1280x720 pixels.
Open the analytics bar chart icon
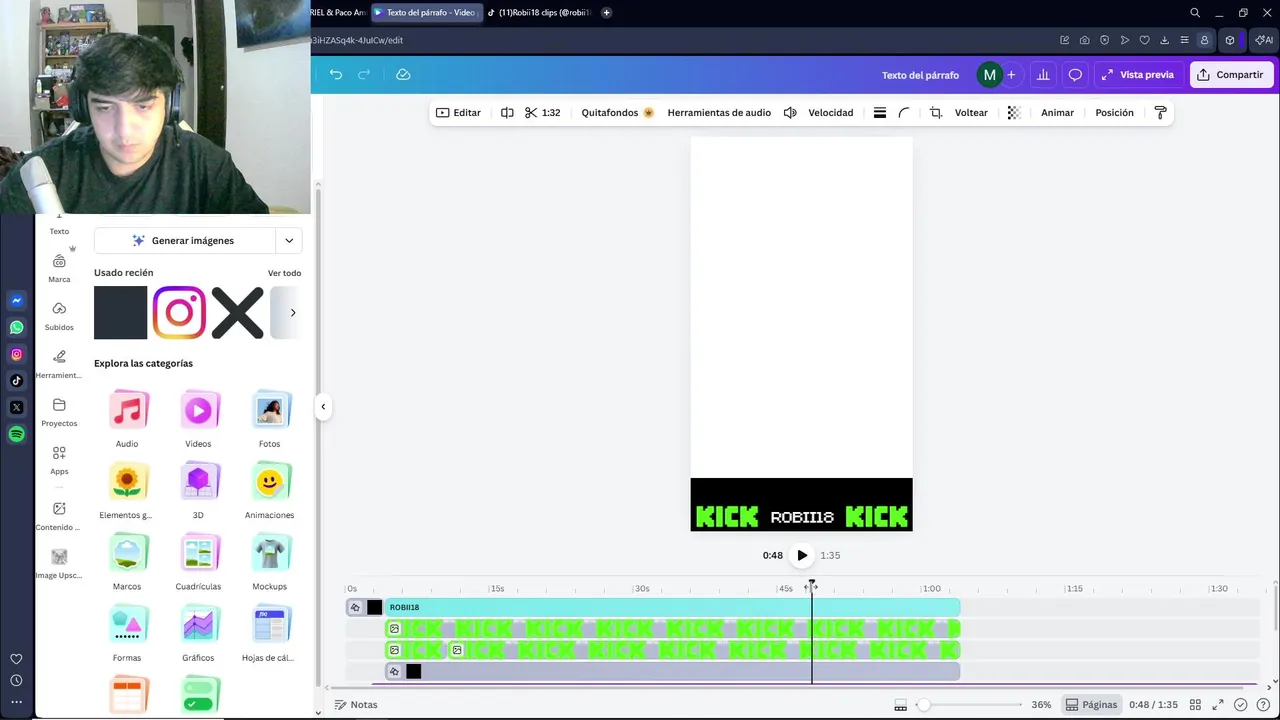1043,75
